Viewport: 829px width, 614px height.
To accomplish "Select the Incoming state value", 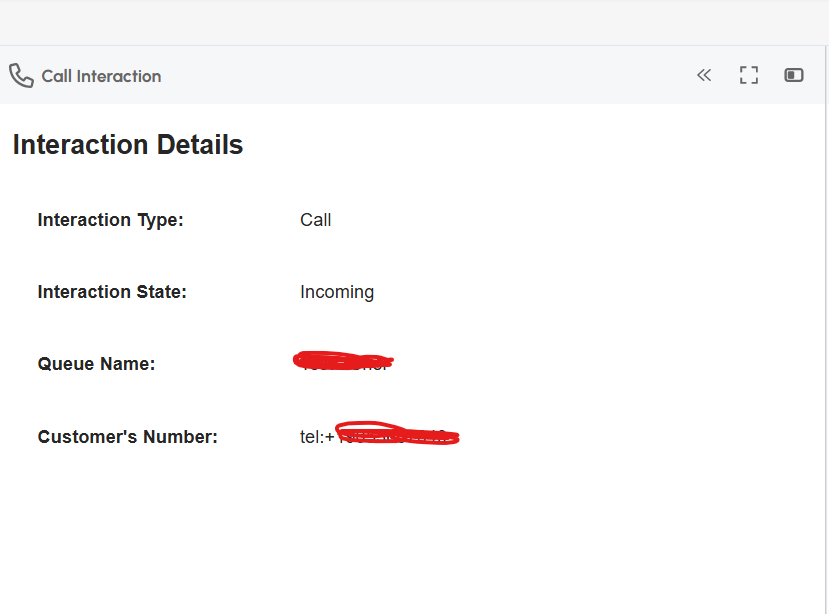I will coord(337,292).
